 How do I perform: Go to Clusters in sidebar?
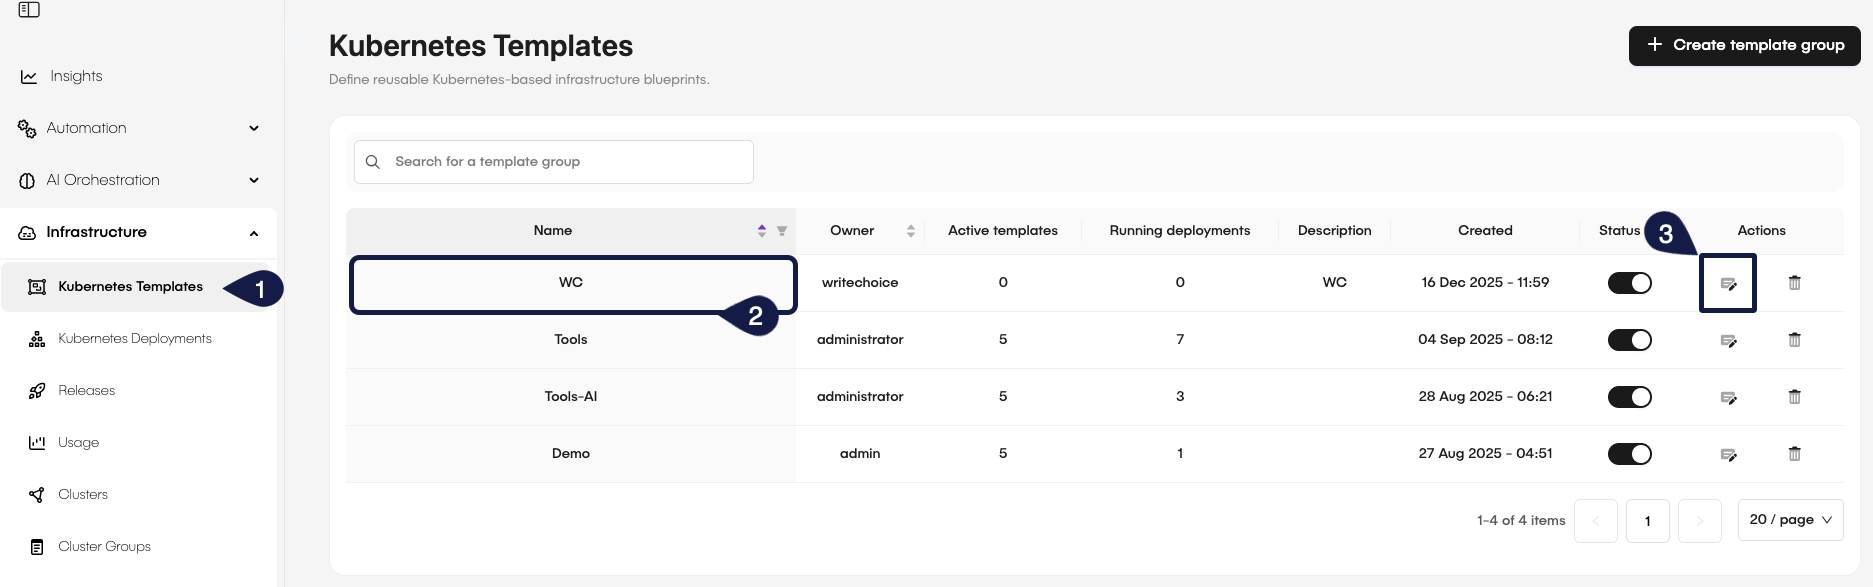coord(83,495)
